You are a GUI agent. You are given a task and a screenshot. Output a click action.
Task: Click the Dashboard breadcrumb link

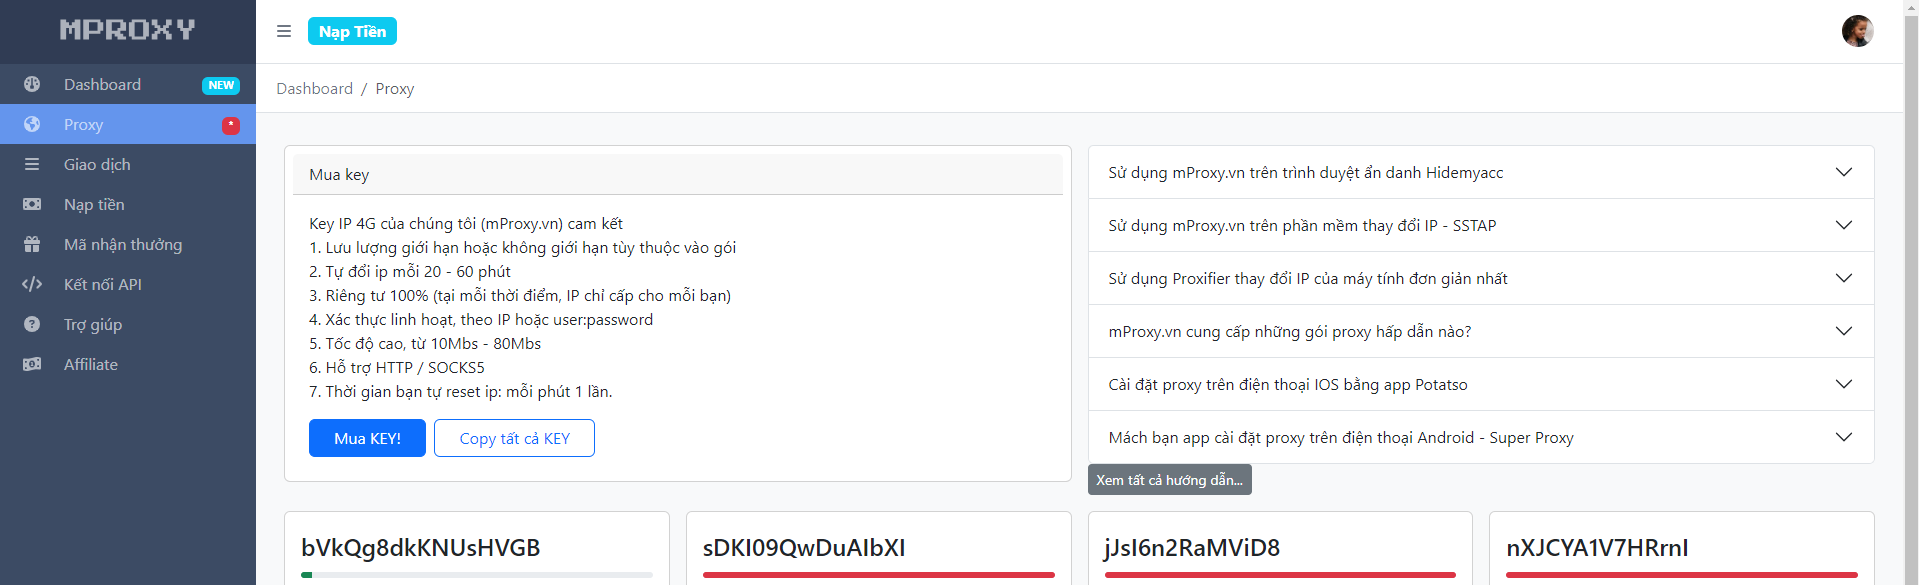(x=314, y=89)
